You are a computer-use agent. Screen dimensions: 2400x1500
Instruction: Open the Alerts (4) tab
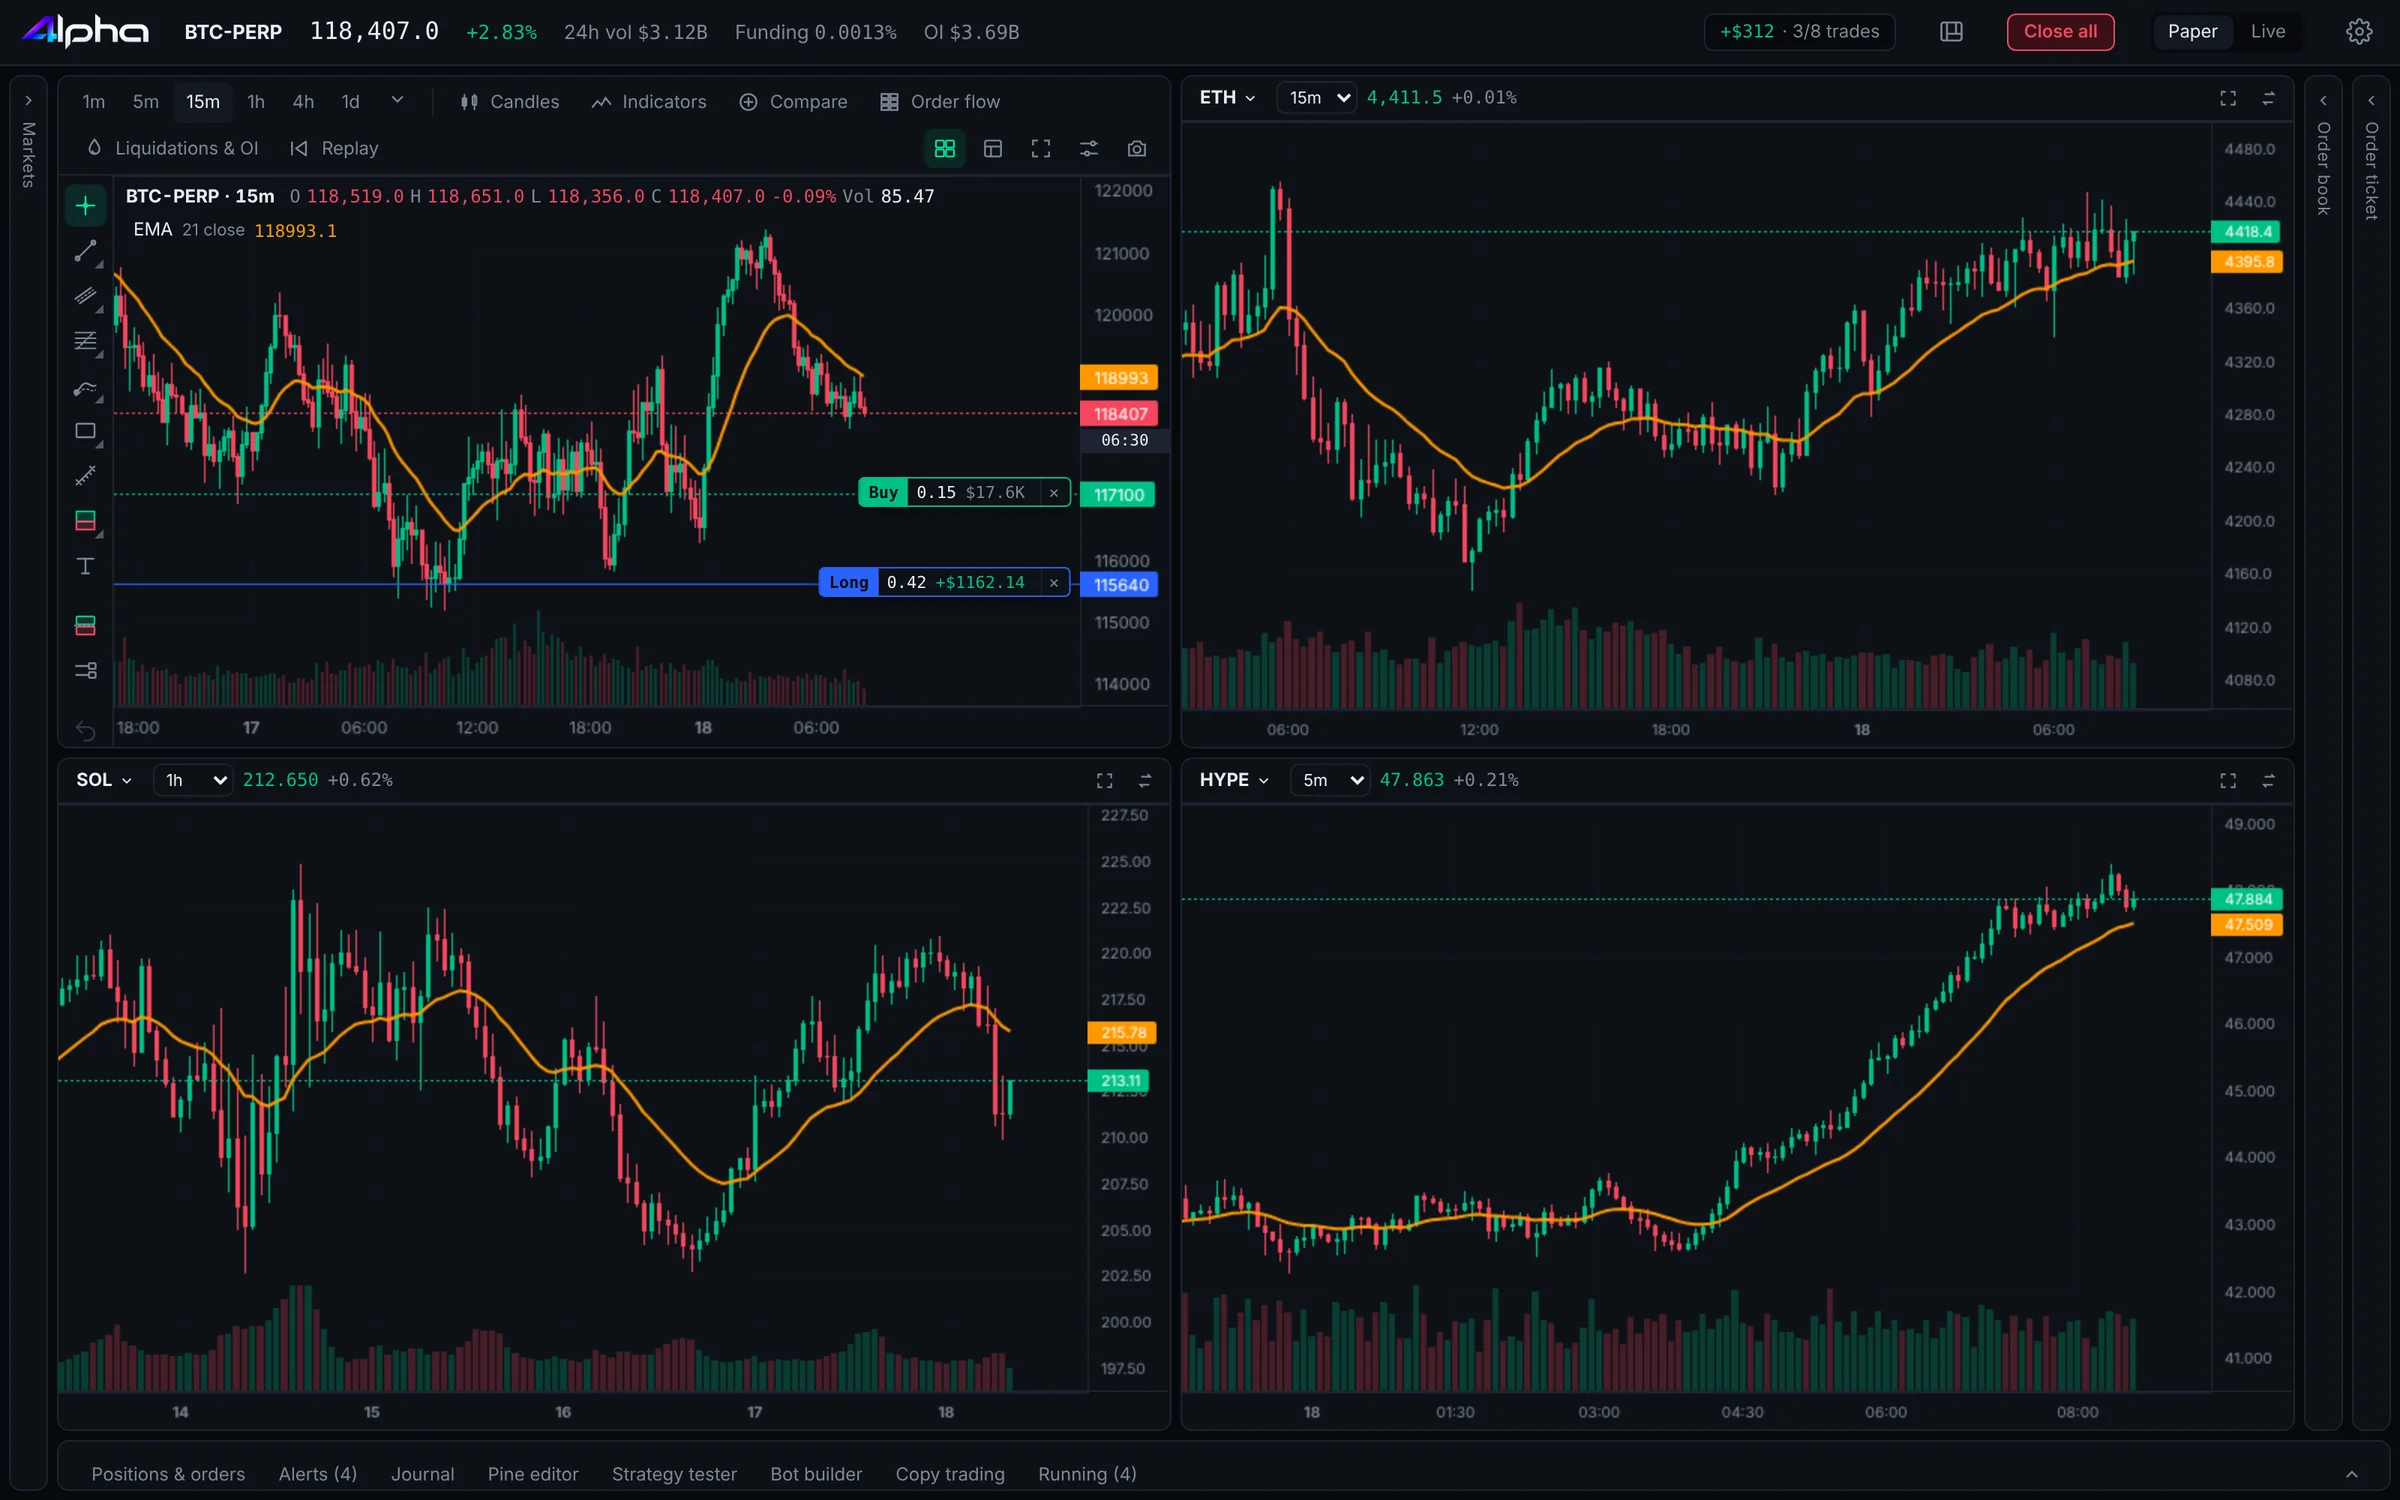tap(318, 1474)
